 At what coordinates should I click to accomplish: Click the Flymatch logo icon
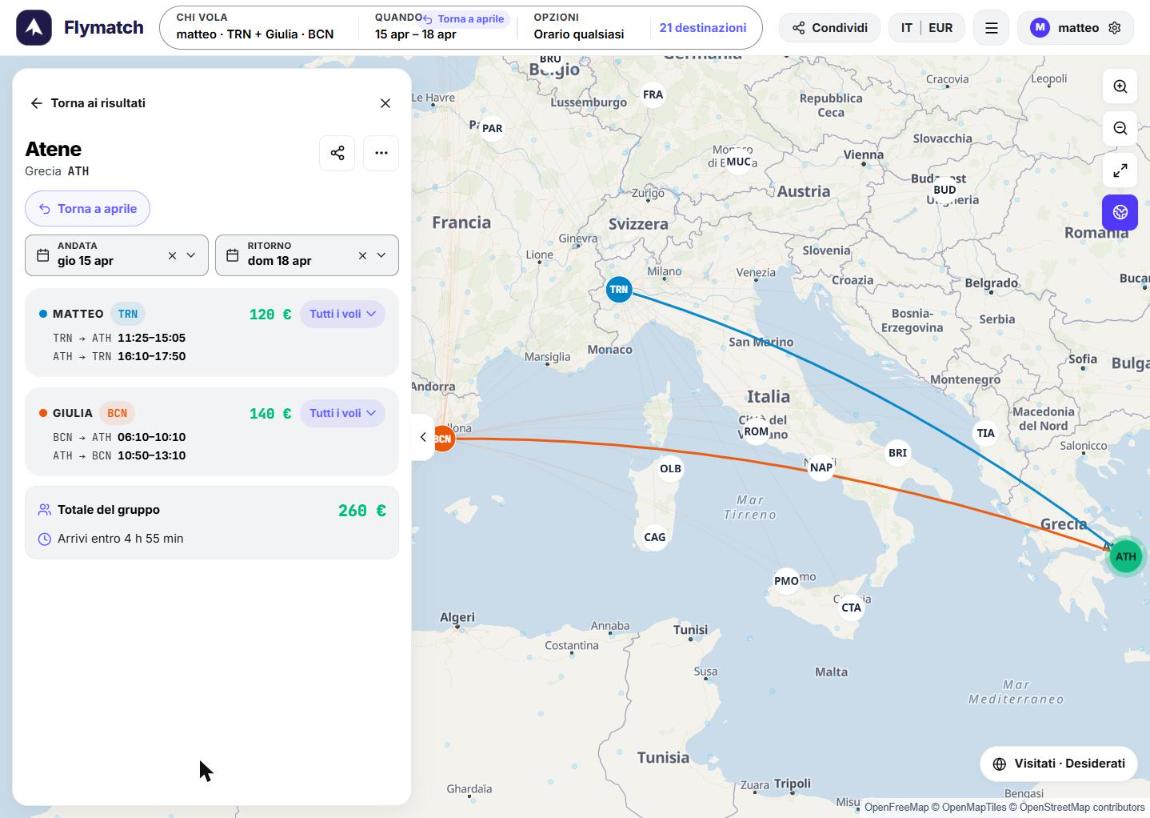point(34,28)
